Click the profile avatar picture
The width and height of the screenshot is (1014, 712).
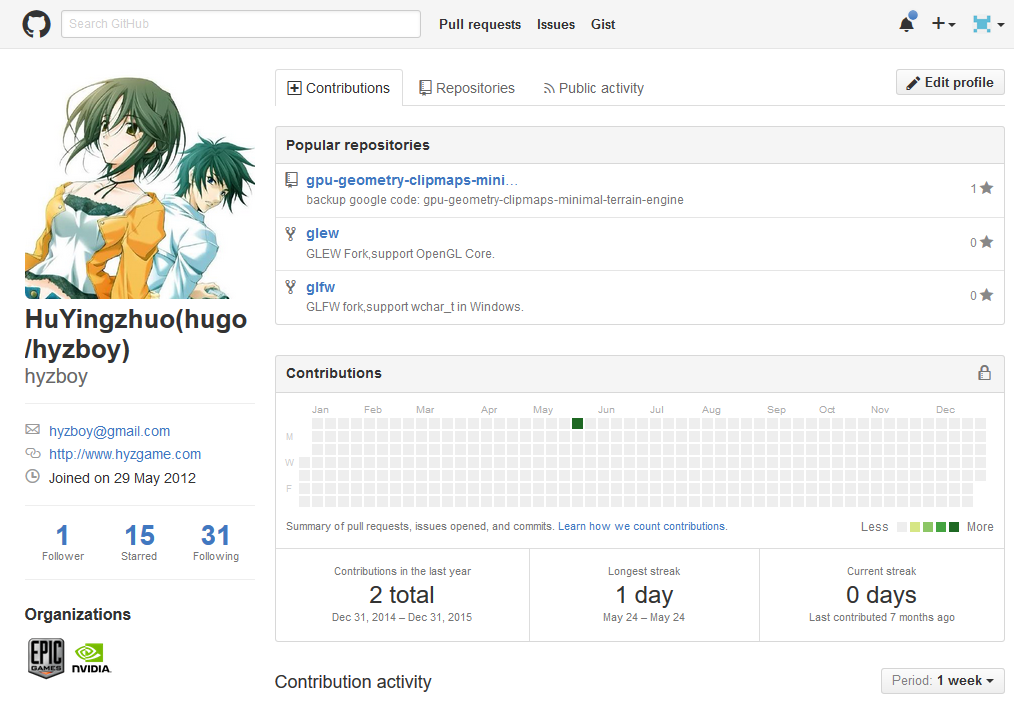[140, 184]
